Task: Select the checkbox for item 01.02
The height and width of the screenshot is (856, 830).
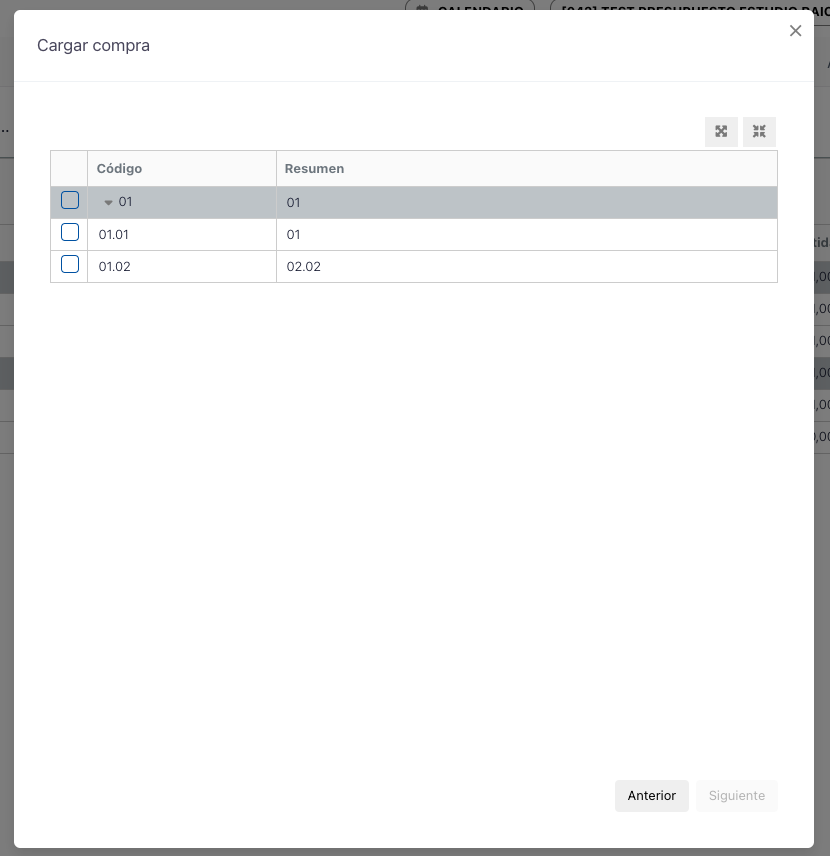Action: click(70, 265)
